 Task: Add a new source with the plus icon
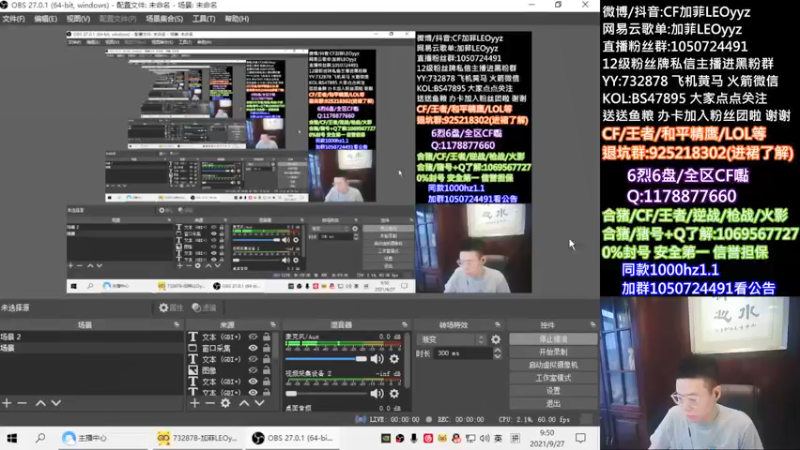pos(195,403)
